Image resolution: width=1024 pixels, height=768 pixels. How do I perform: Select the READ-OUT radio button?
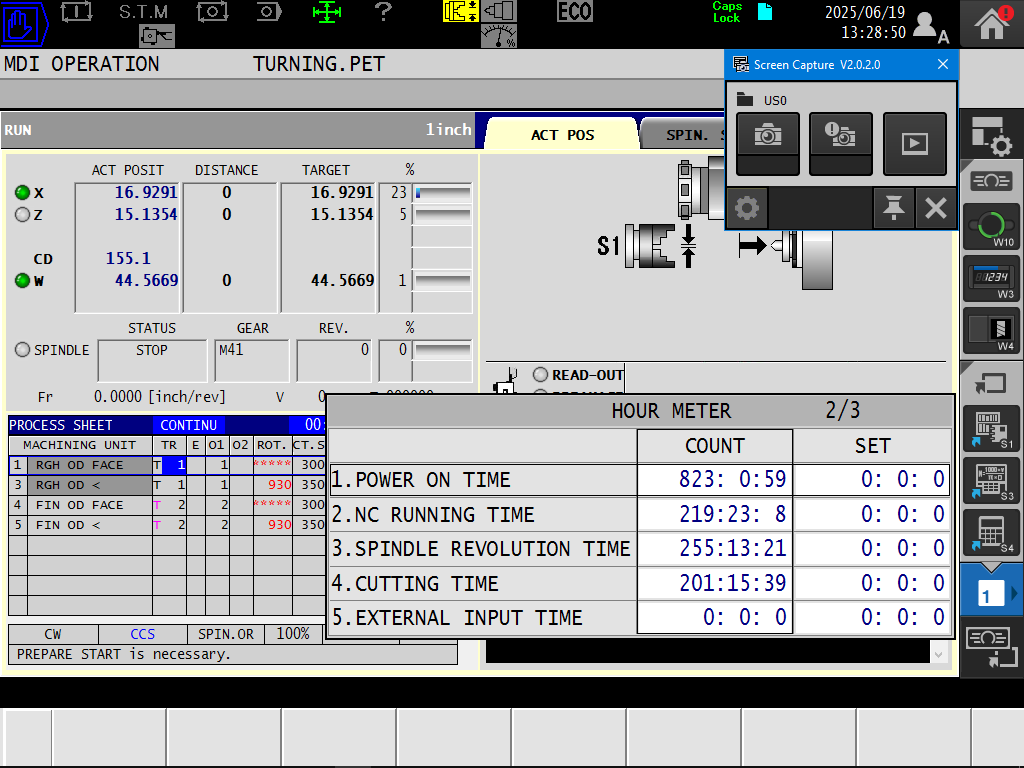[x=541, y=375]
